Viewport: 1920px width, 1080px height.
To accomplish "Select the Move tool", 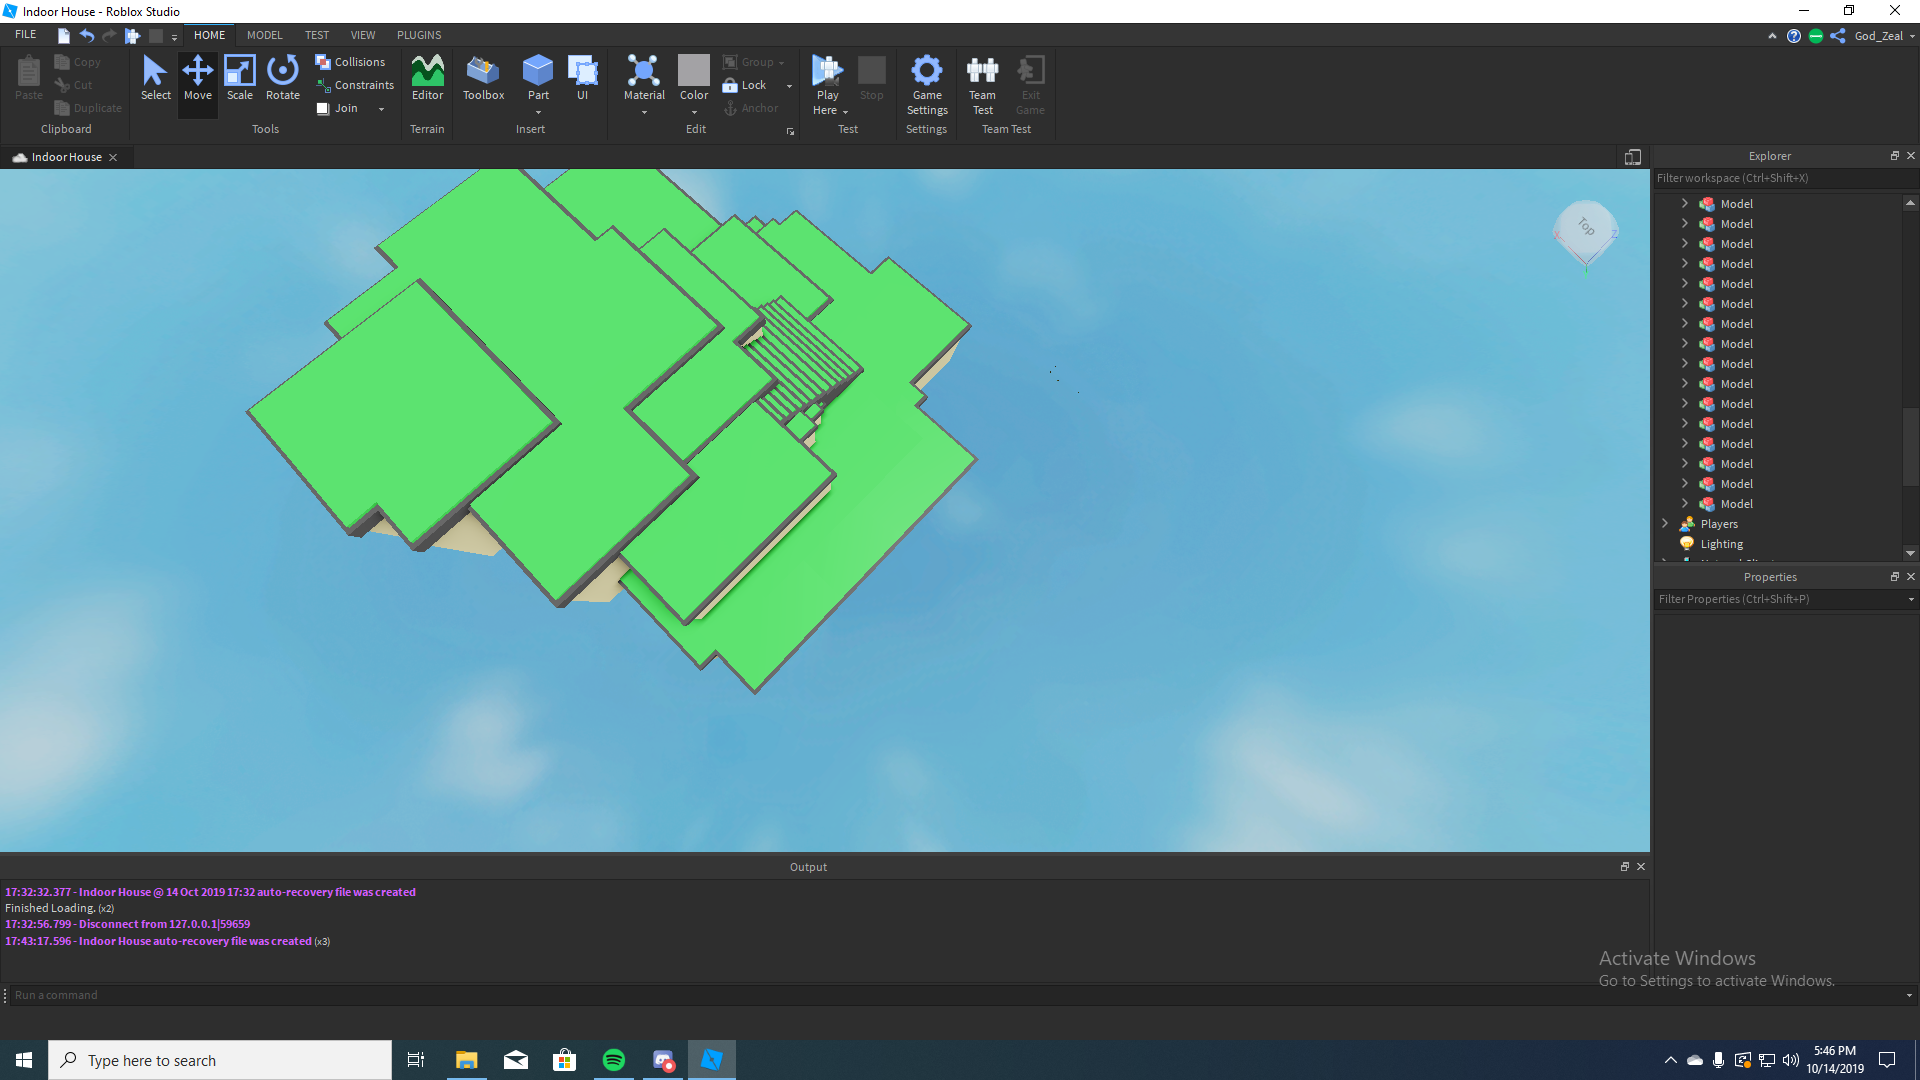I will (x=197, y=80).
